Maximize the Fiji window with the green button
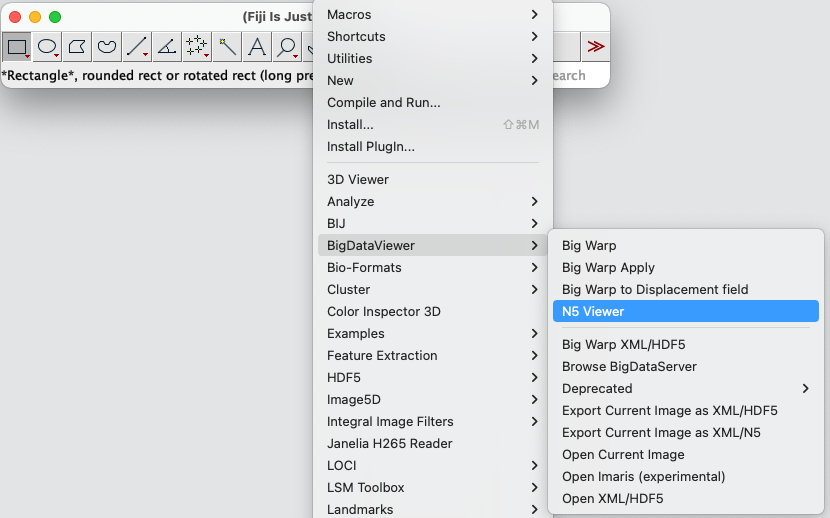 [x=55, y=17]
